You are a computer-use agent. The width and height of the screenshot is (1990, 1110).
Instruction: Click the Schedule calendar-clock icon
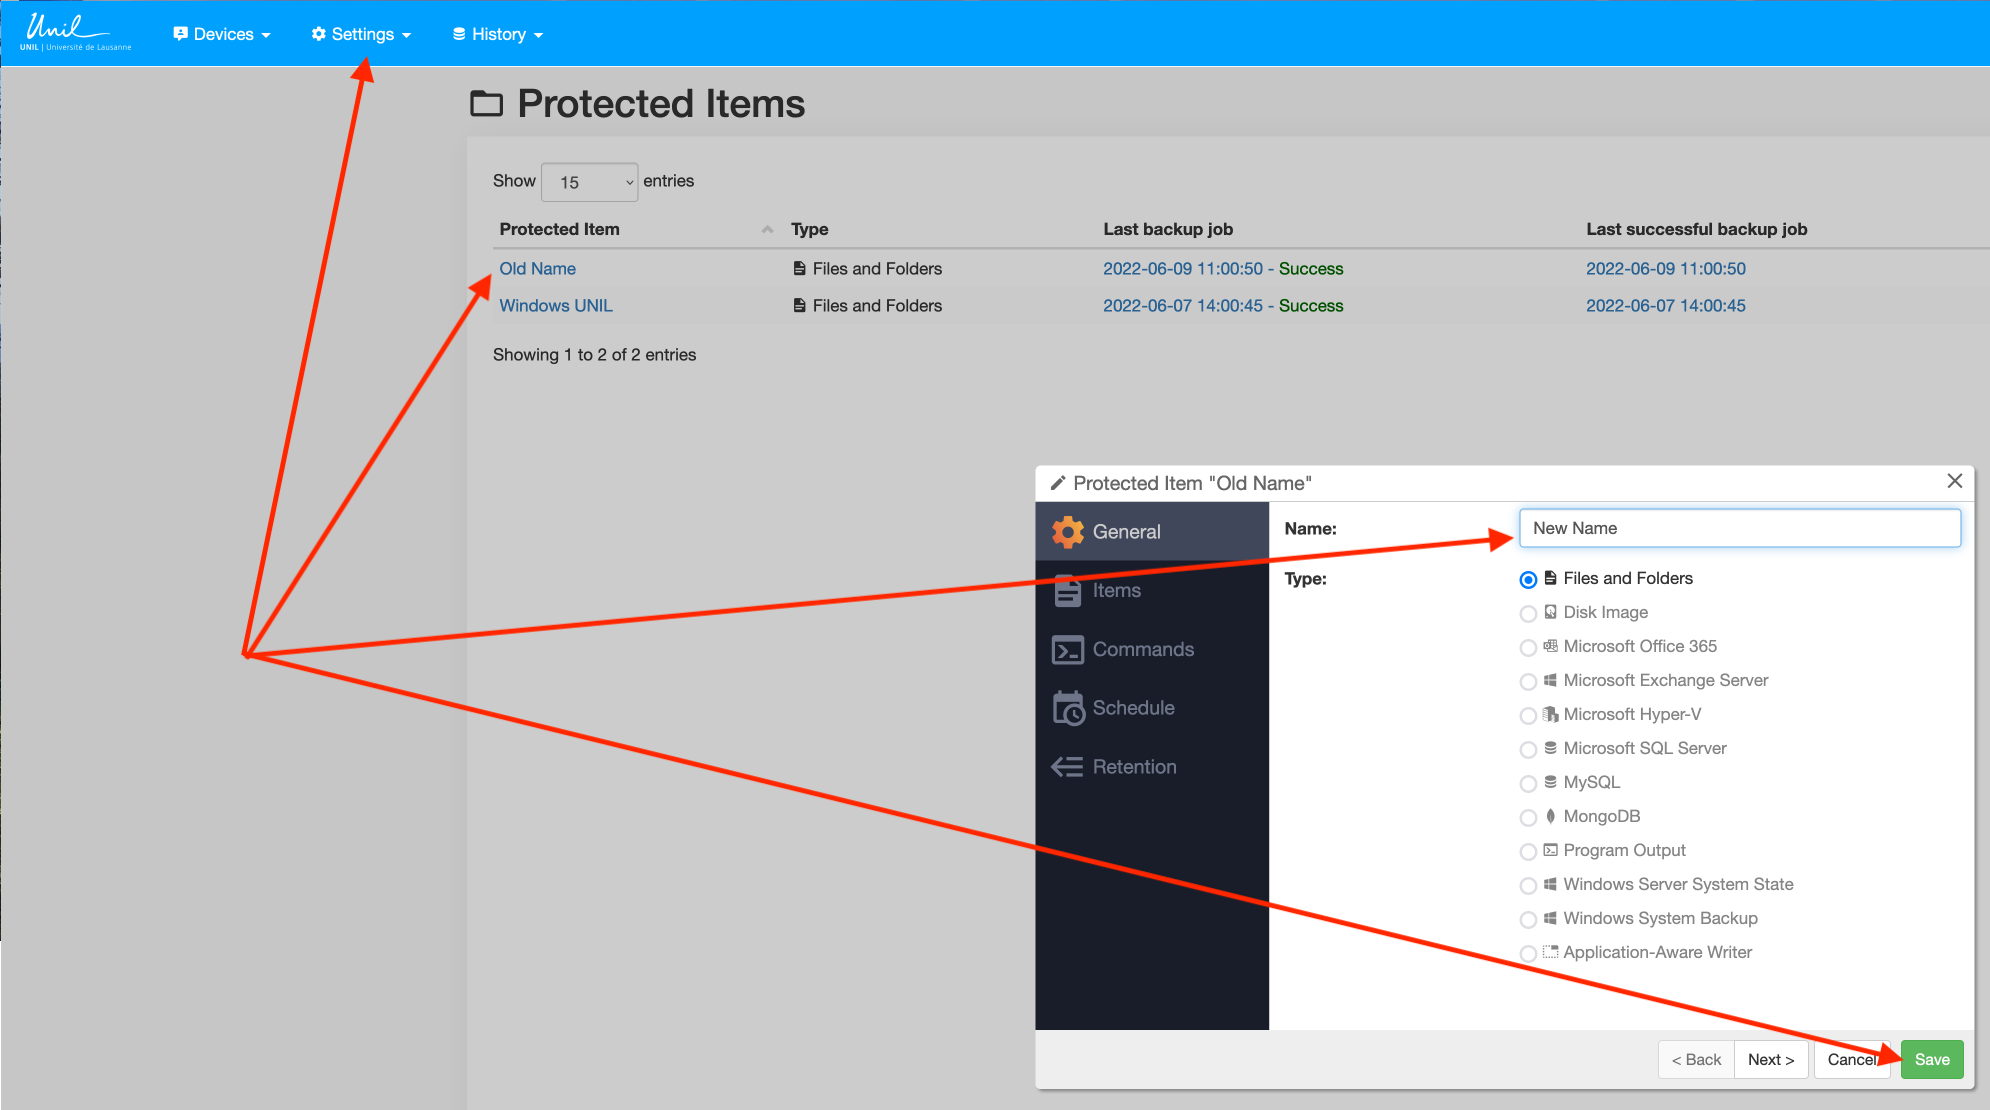(x=1067, y=708)
